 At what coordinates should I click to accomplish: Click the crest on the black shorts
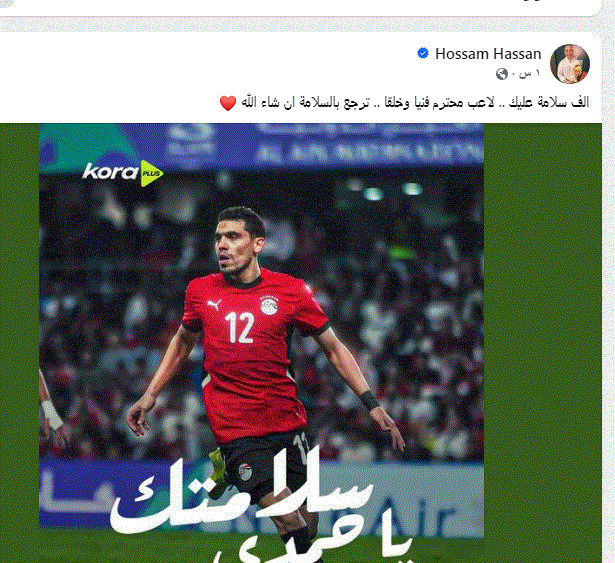pyautogui.click(x=246, y=472)
